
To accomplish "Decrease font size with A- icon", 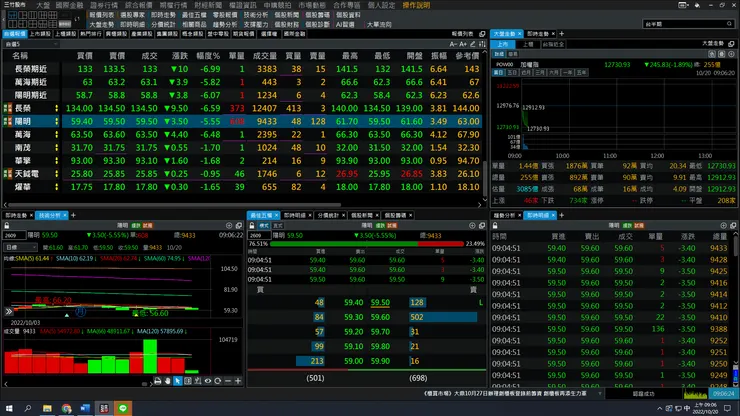I will (x=453, y=44).
